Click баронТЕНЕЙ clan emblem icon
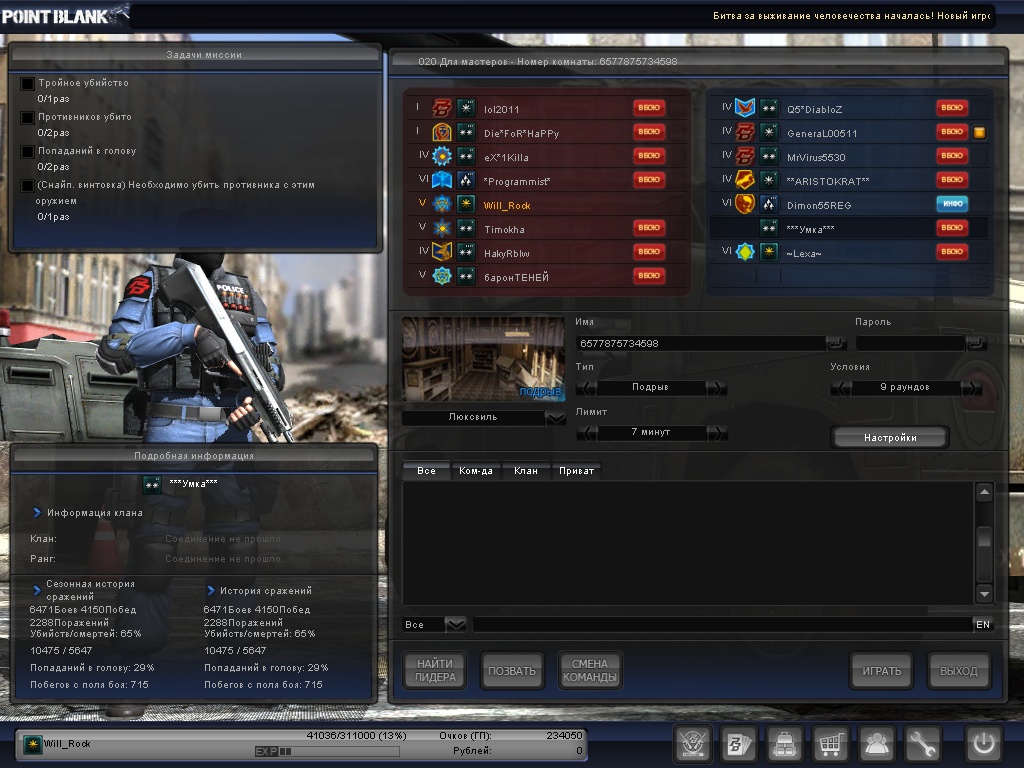The height and width of the screenshot is (768, 1024). pyautogui.click(x=442, y=276)
